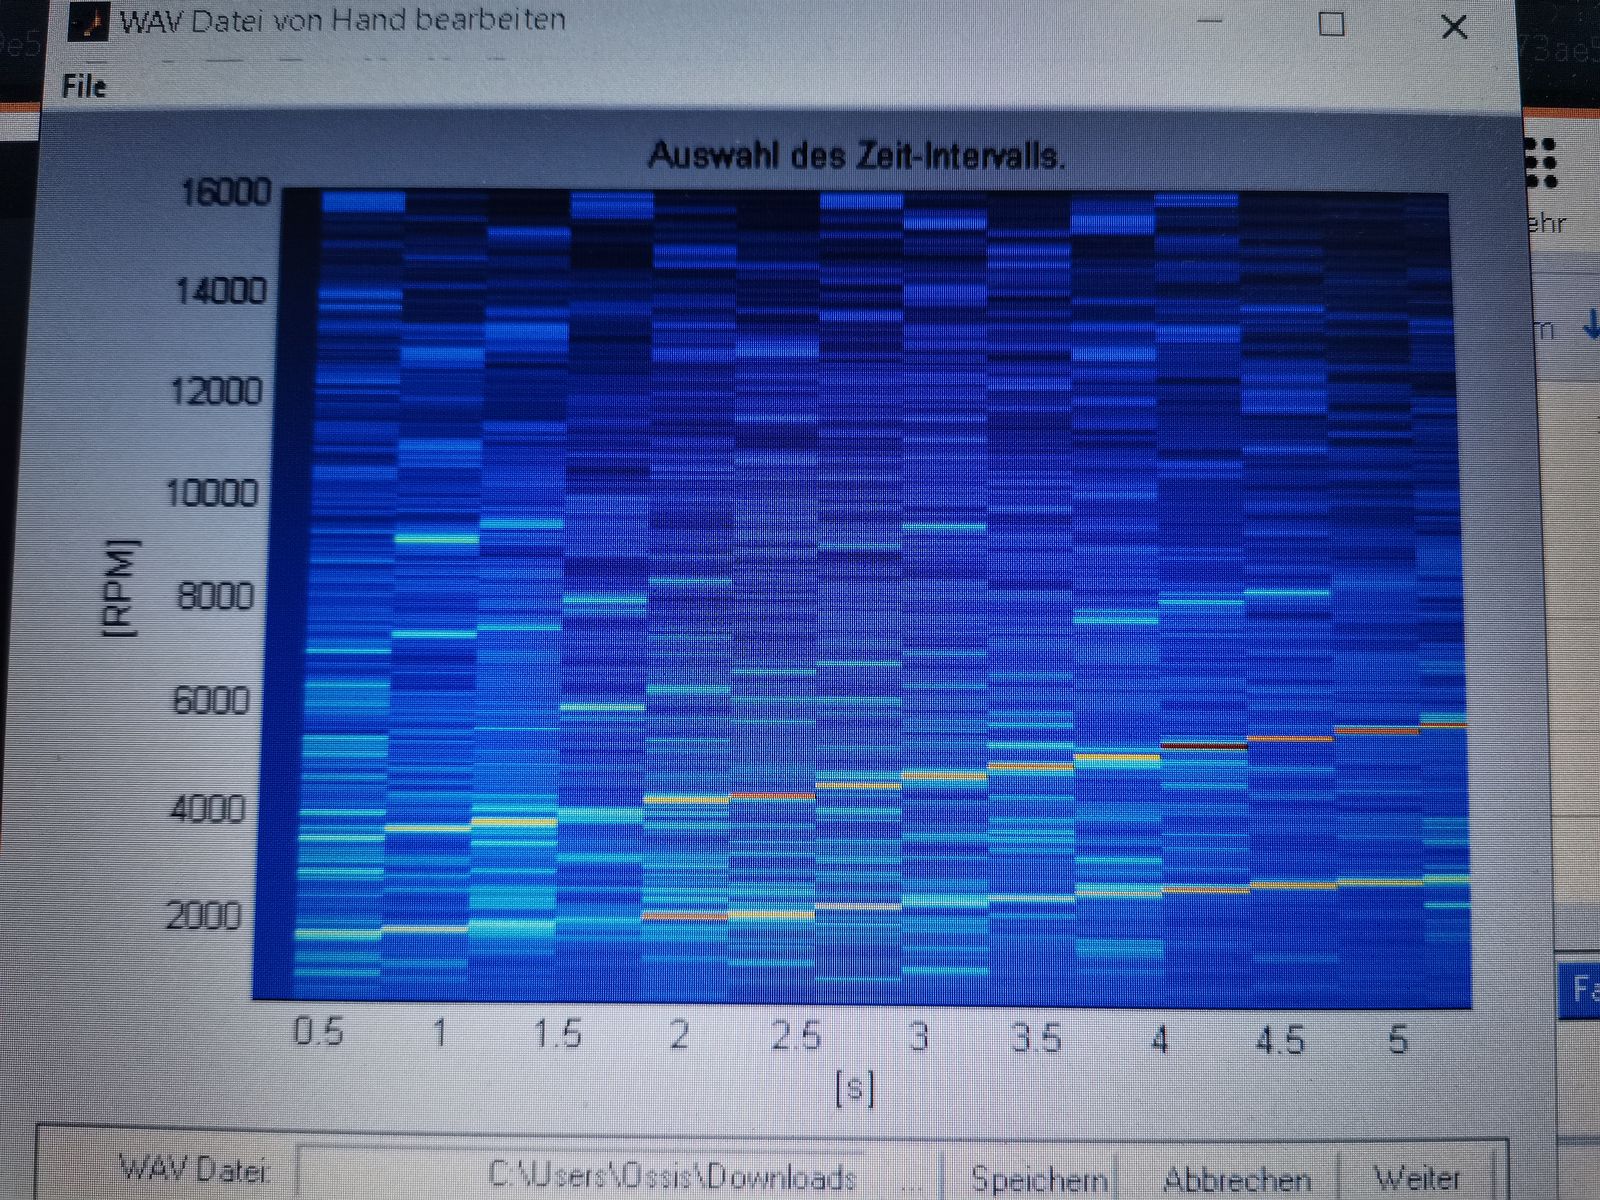Continue with the Weiter button

[x=1417, y=1179]
